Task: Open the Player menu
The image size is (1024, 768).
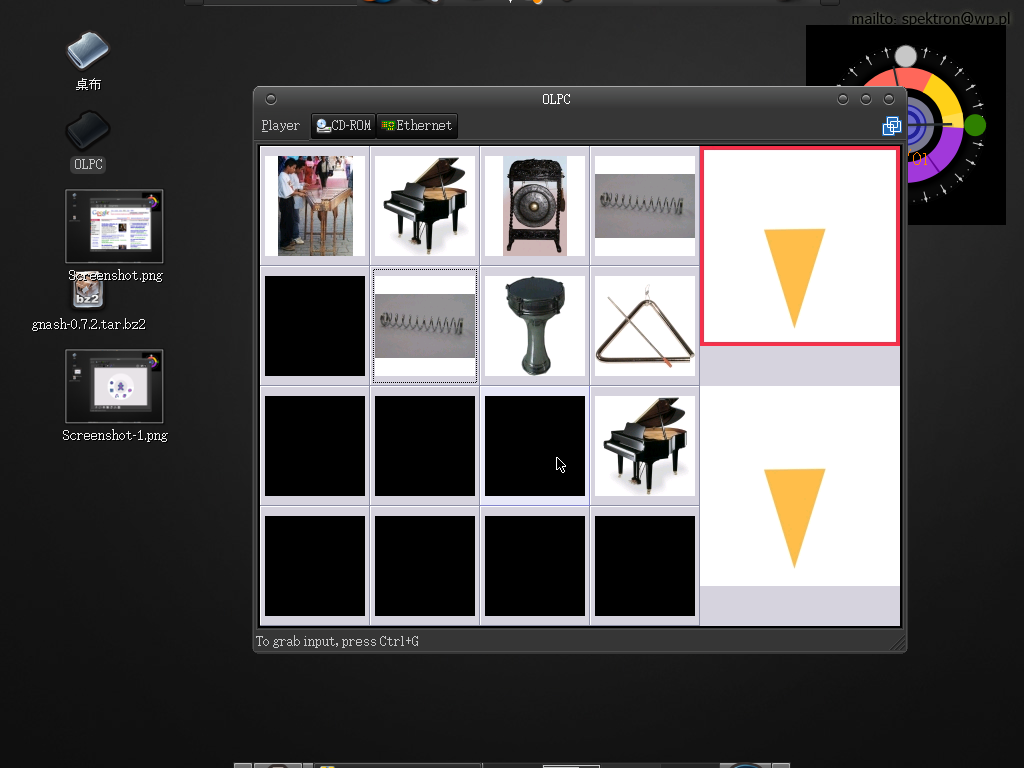Action: pos(280,126)
